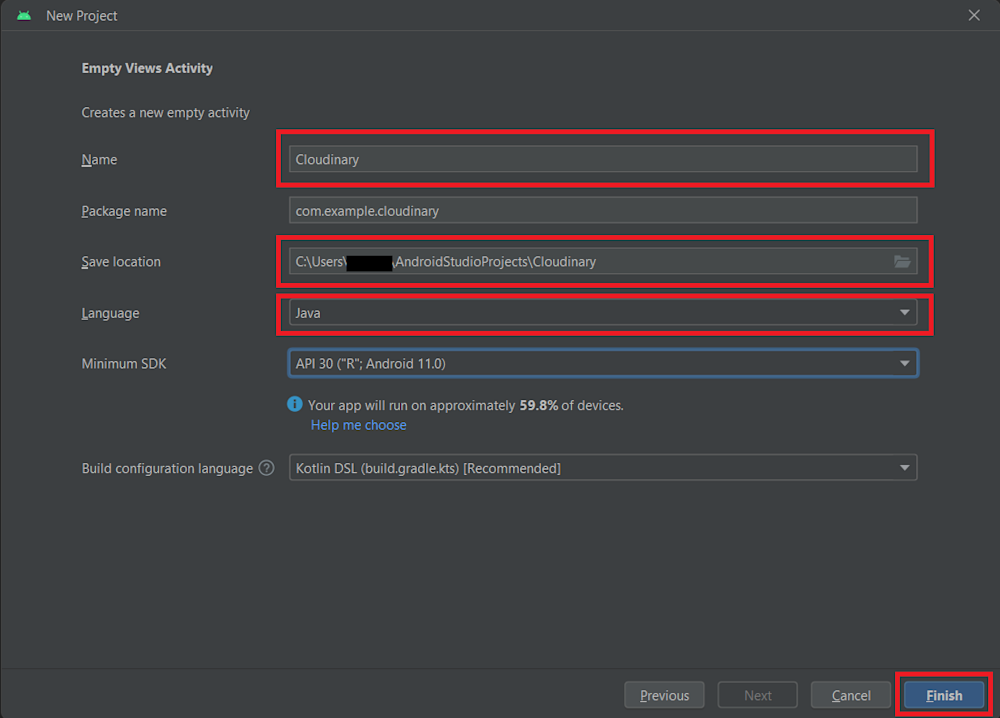This screenshot has height=718, width=1000.
Task: Click the Android logo in title bar
Action: pyautogui.click(x=24, y=16)
